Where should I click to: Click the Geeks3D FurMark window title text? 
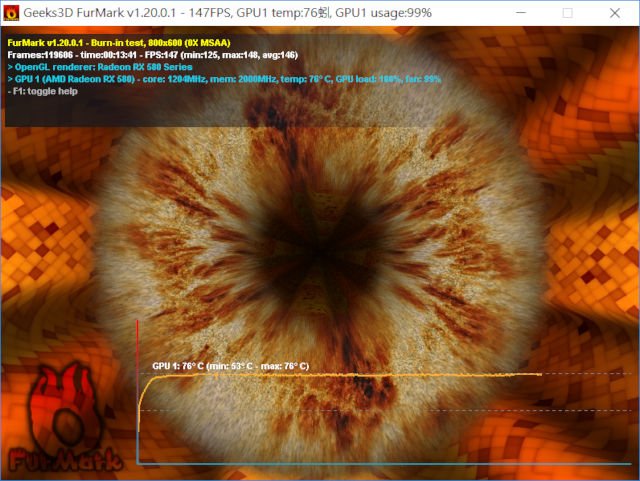227,13
